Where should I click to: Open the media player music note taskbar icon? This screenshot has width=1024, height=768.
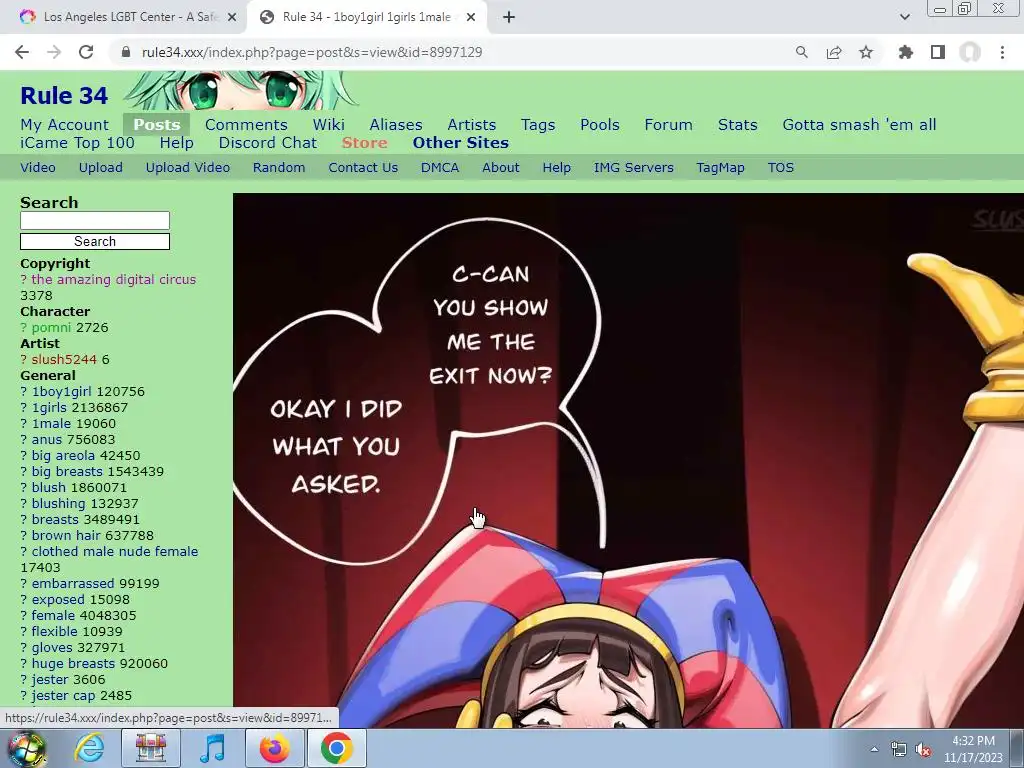click(212, 748)
